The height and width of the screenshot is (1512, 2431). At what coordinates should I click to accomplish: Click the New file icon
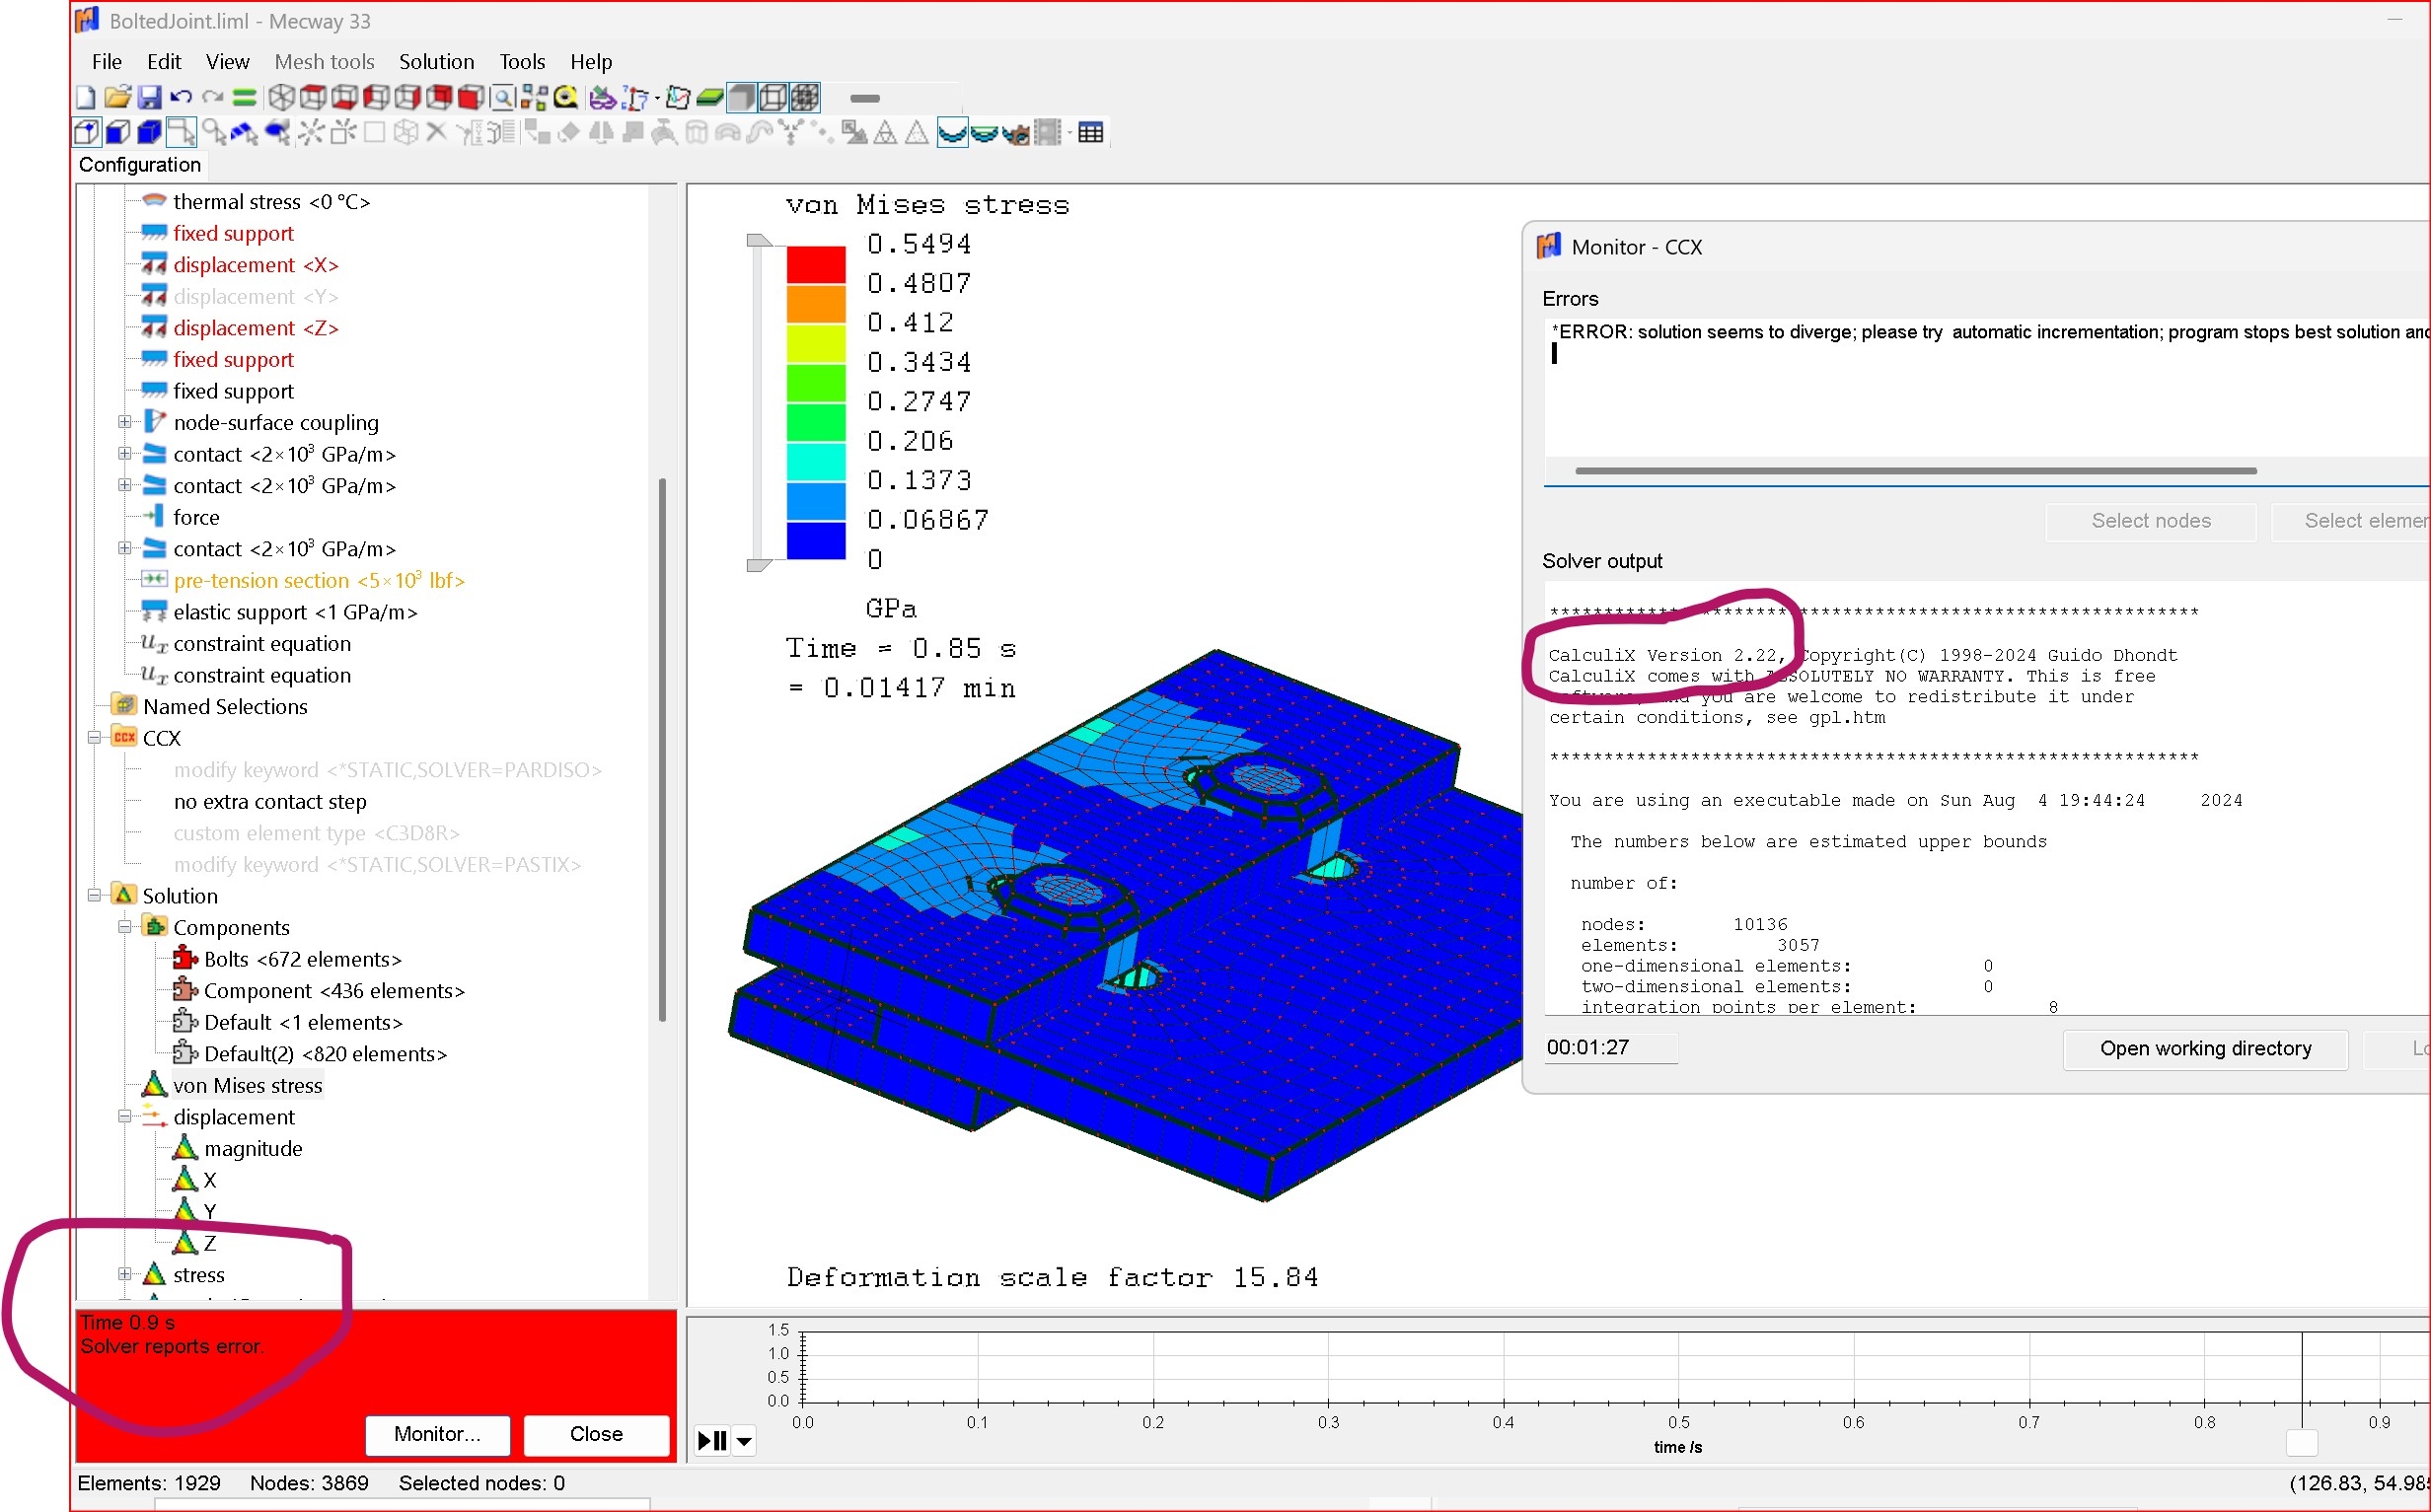(86, 97)
